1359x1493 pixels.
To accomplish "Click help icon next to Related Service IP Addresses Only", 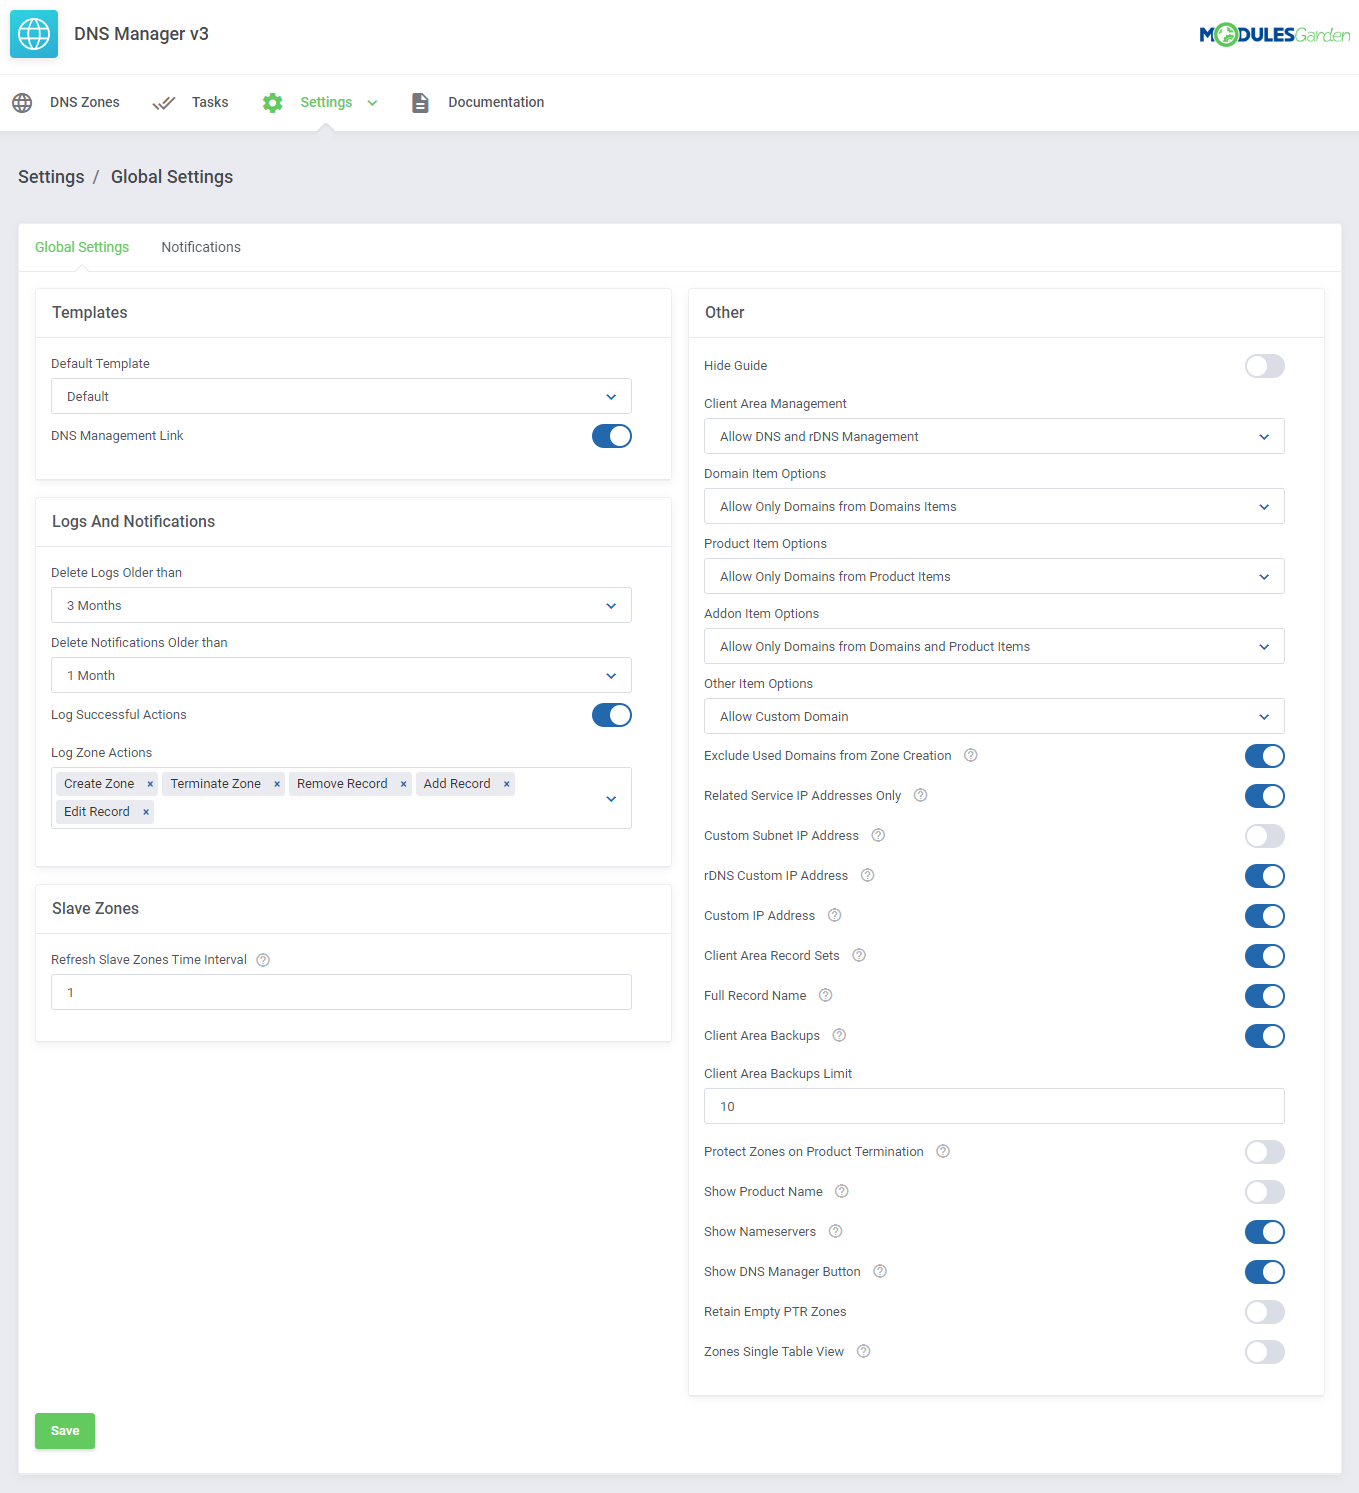I will [920, 796].
